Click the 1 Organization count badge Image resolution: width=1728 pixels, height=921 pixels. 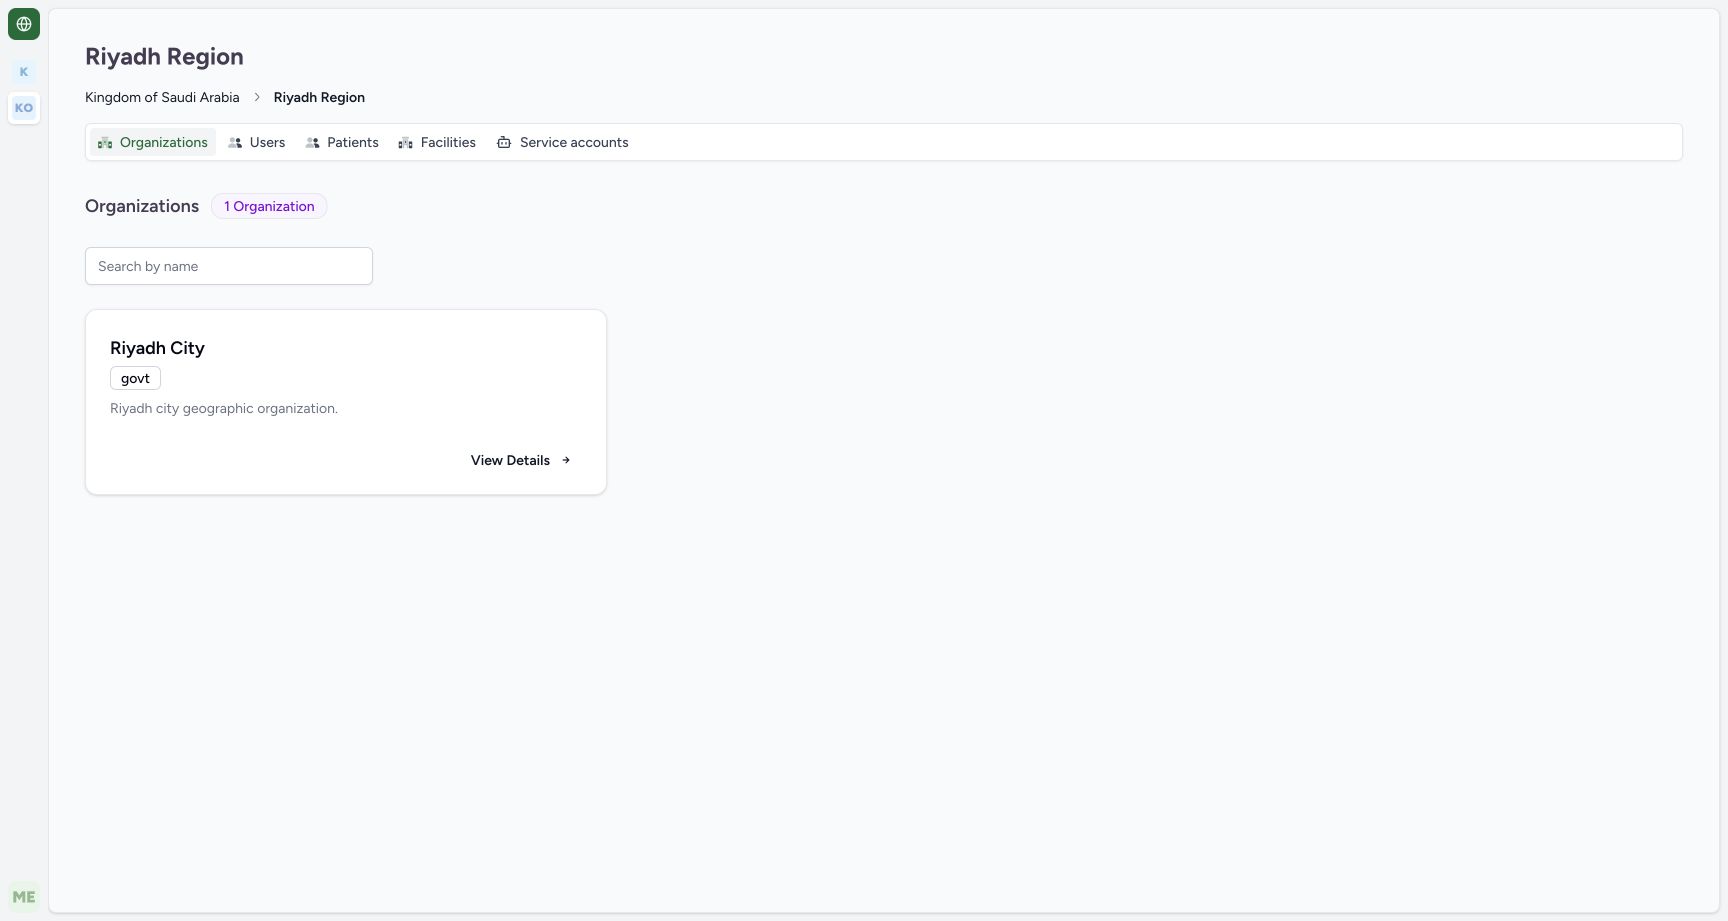click(269, 206)
